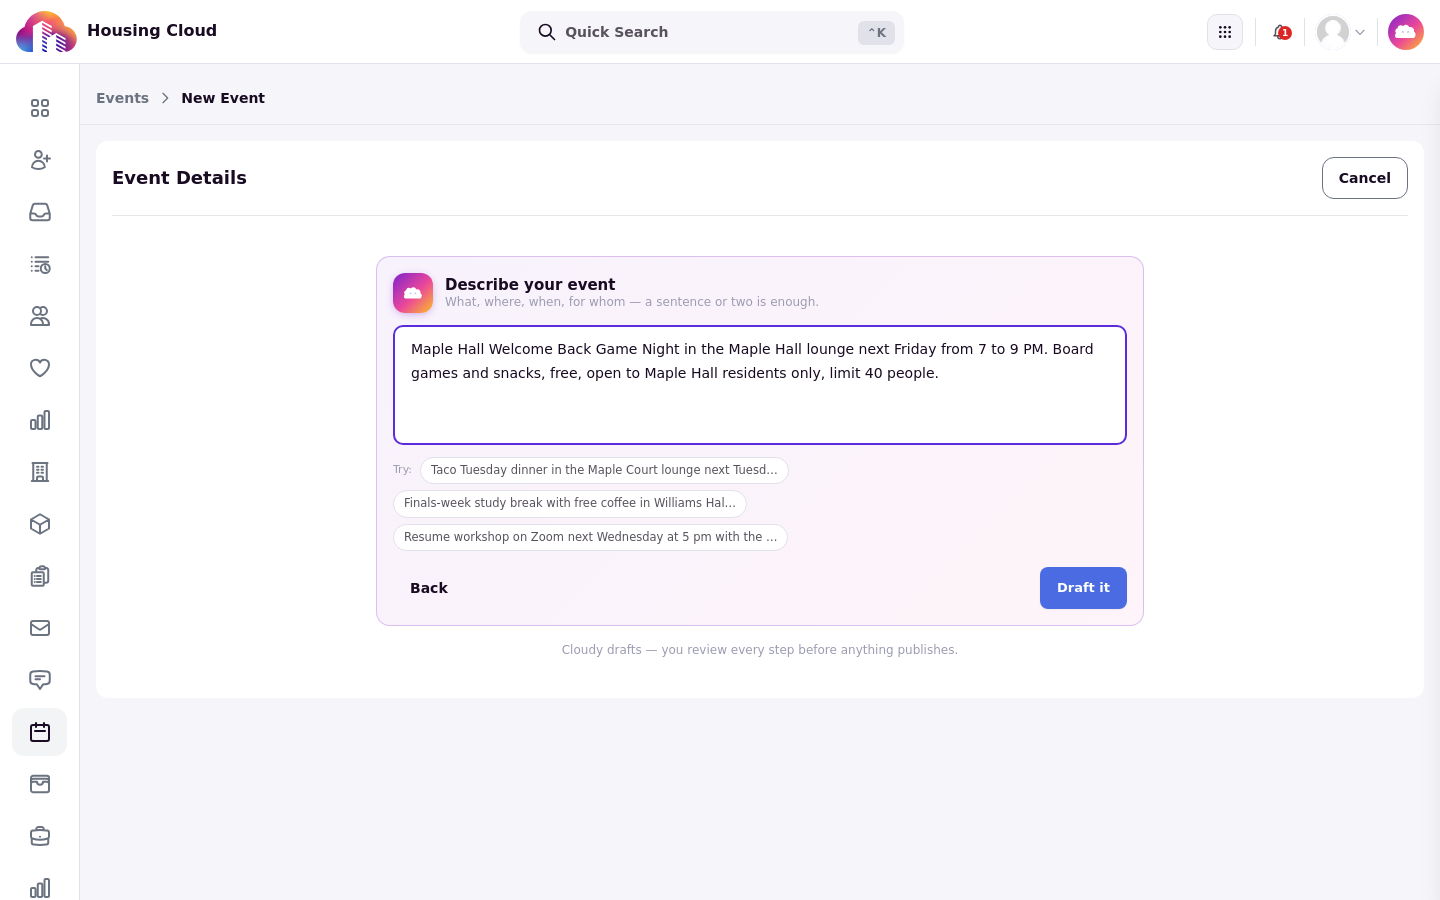Open the people group sidebar icon
1440x900 pixels.
(40, 316)
